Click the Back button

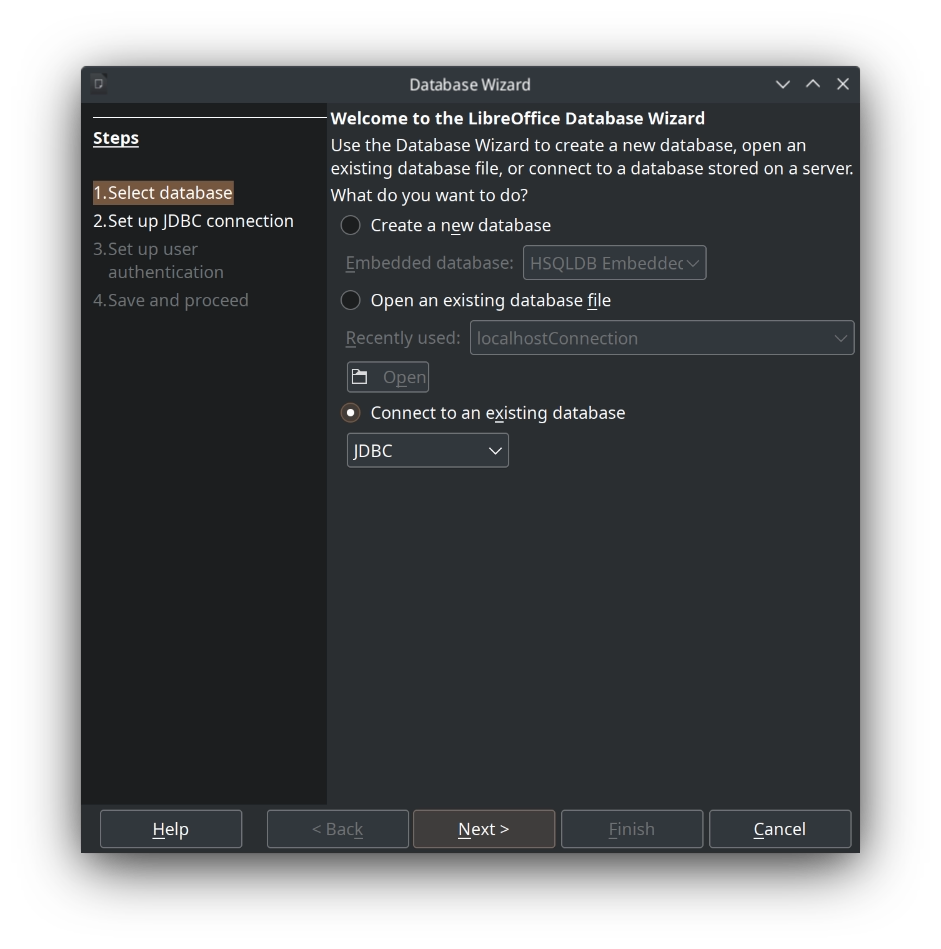[338, 829]
